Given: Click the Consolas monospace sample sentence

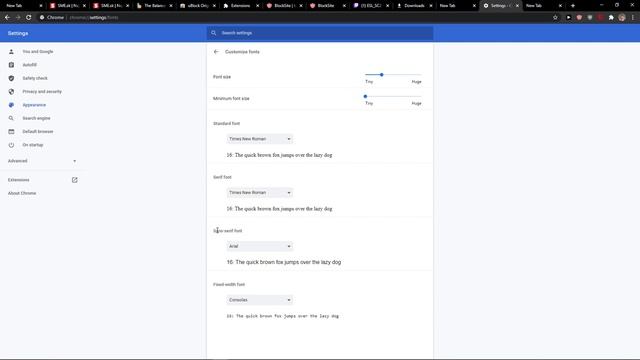Looking at the screenshot, I should click(x=282, y=316).
